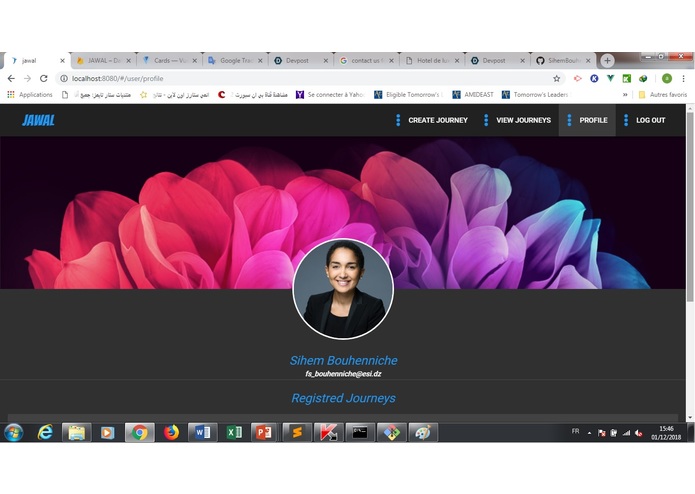Click the email fs_bouhenniche@esi.dz
The image size is (695, 494).
point(344,373)
